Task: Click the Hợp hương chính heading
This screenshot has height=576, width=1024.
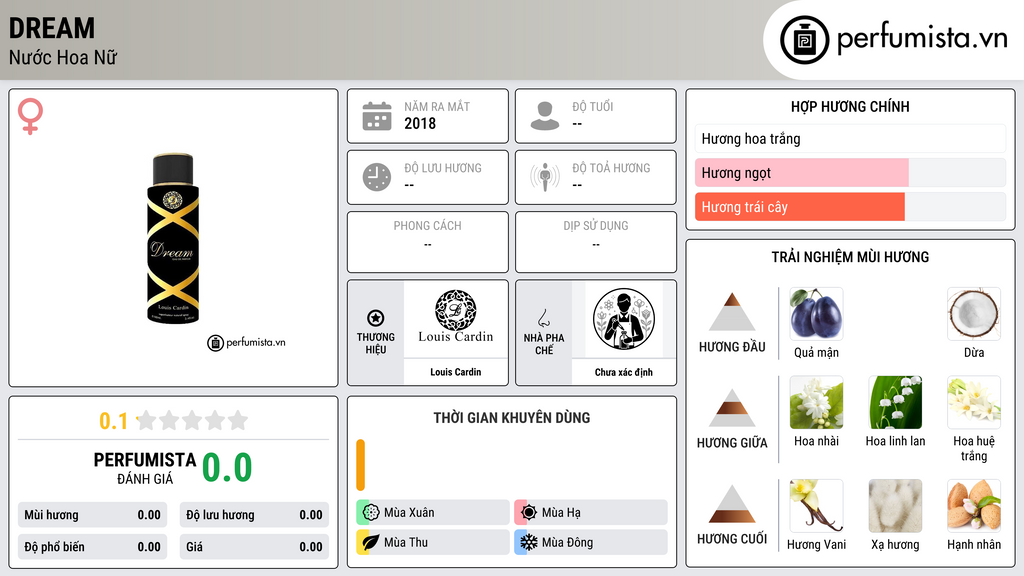Action: 850,106
